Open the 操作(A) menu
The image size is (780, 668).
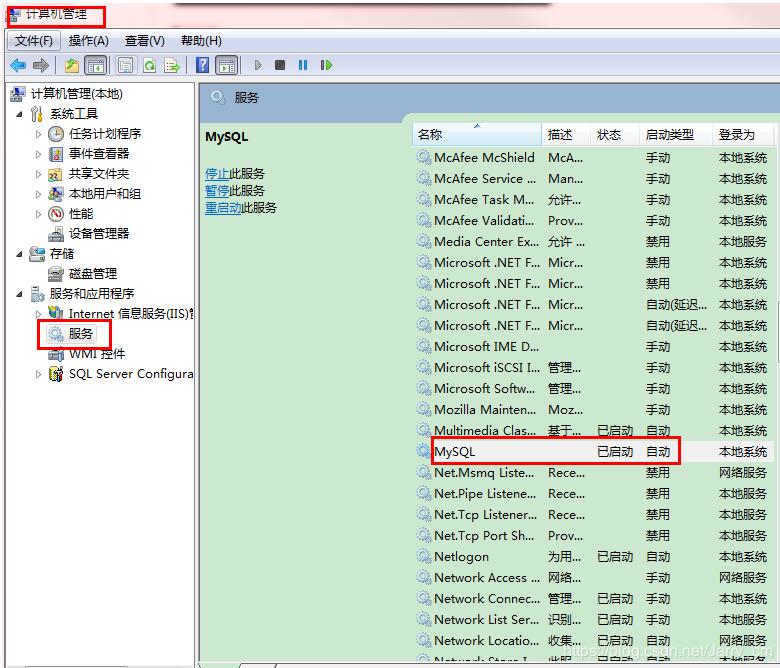pyautogui.click(x=89, y=41)
